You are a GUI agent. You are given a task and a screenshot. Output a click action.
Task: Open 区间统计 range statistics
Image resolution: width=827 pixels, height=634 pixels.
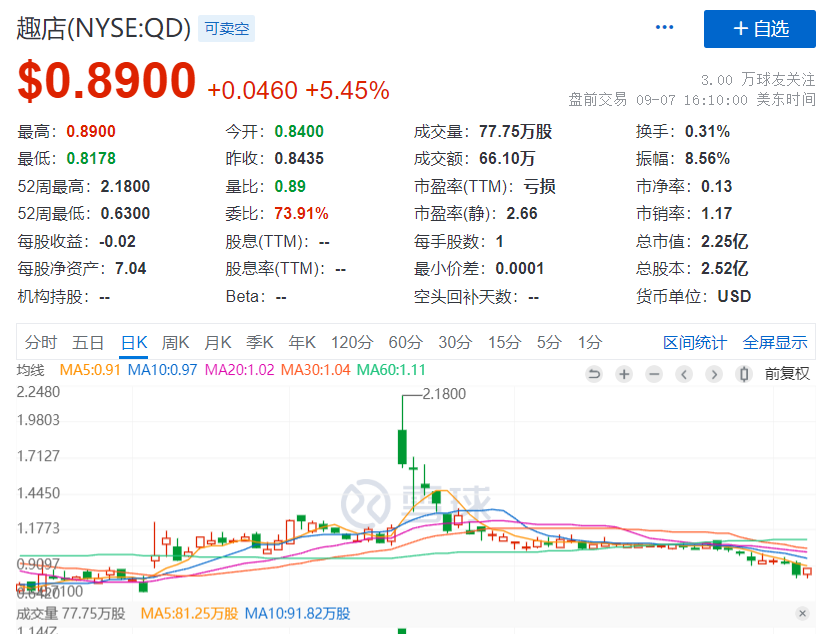point(695,343)
